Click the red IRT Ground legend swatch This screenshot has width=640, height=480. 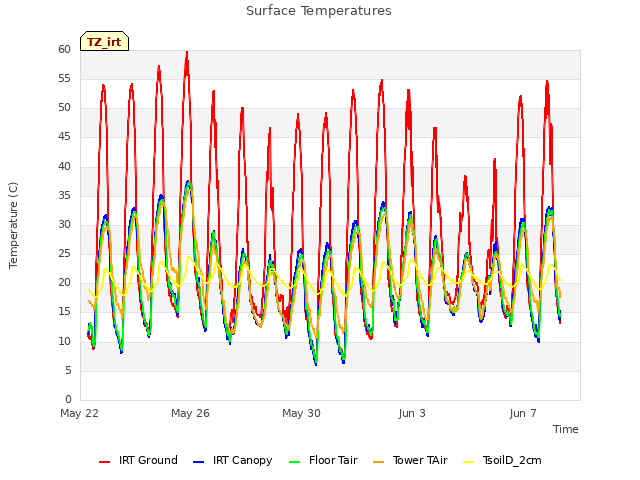(104, 462)
